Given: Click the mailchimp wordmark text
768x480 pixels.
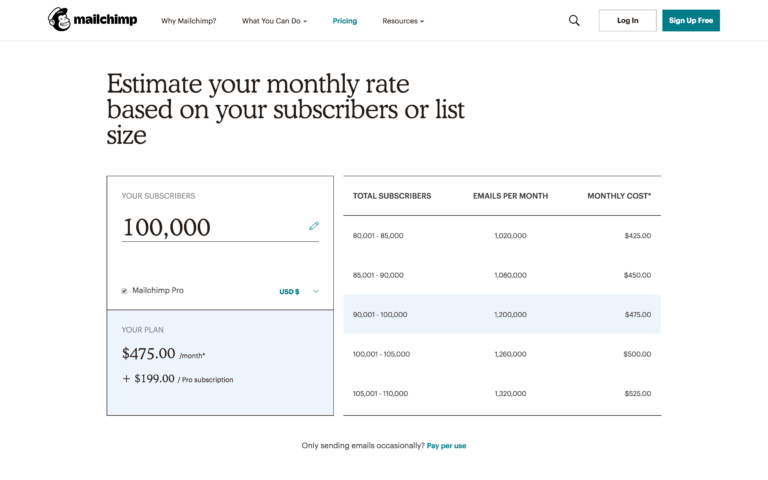Looking at the screenshot, I should pos(105,20).
